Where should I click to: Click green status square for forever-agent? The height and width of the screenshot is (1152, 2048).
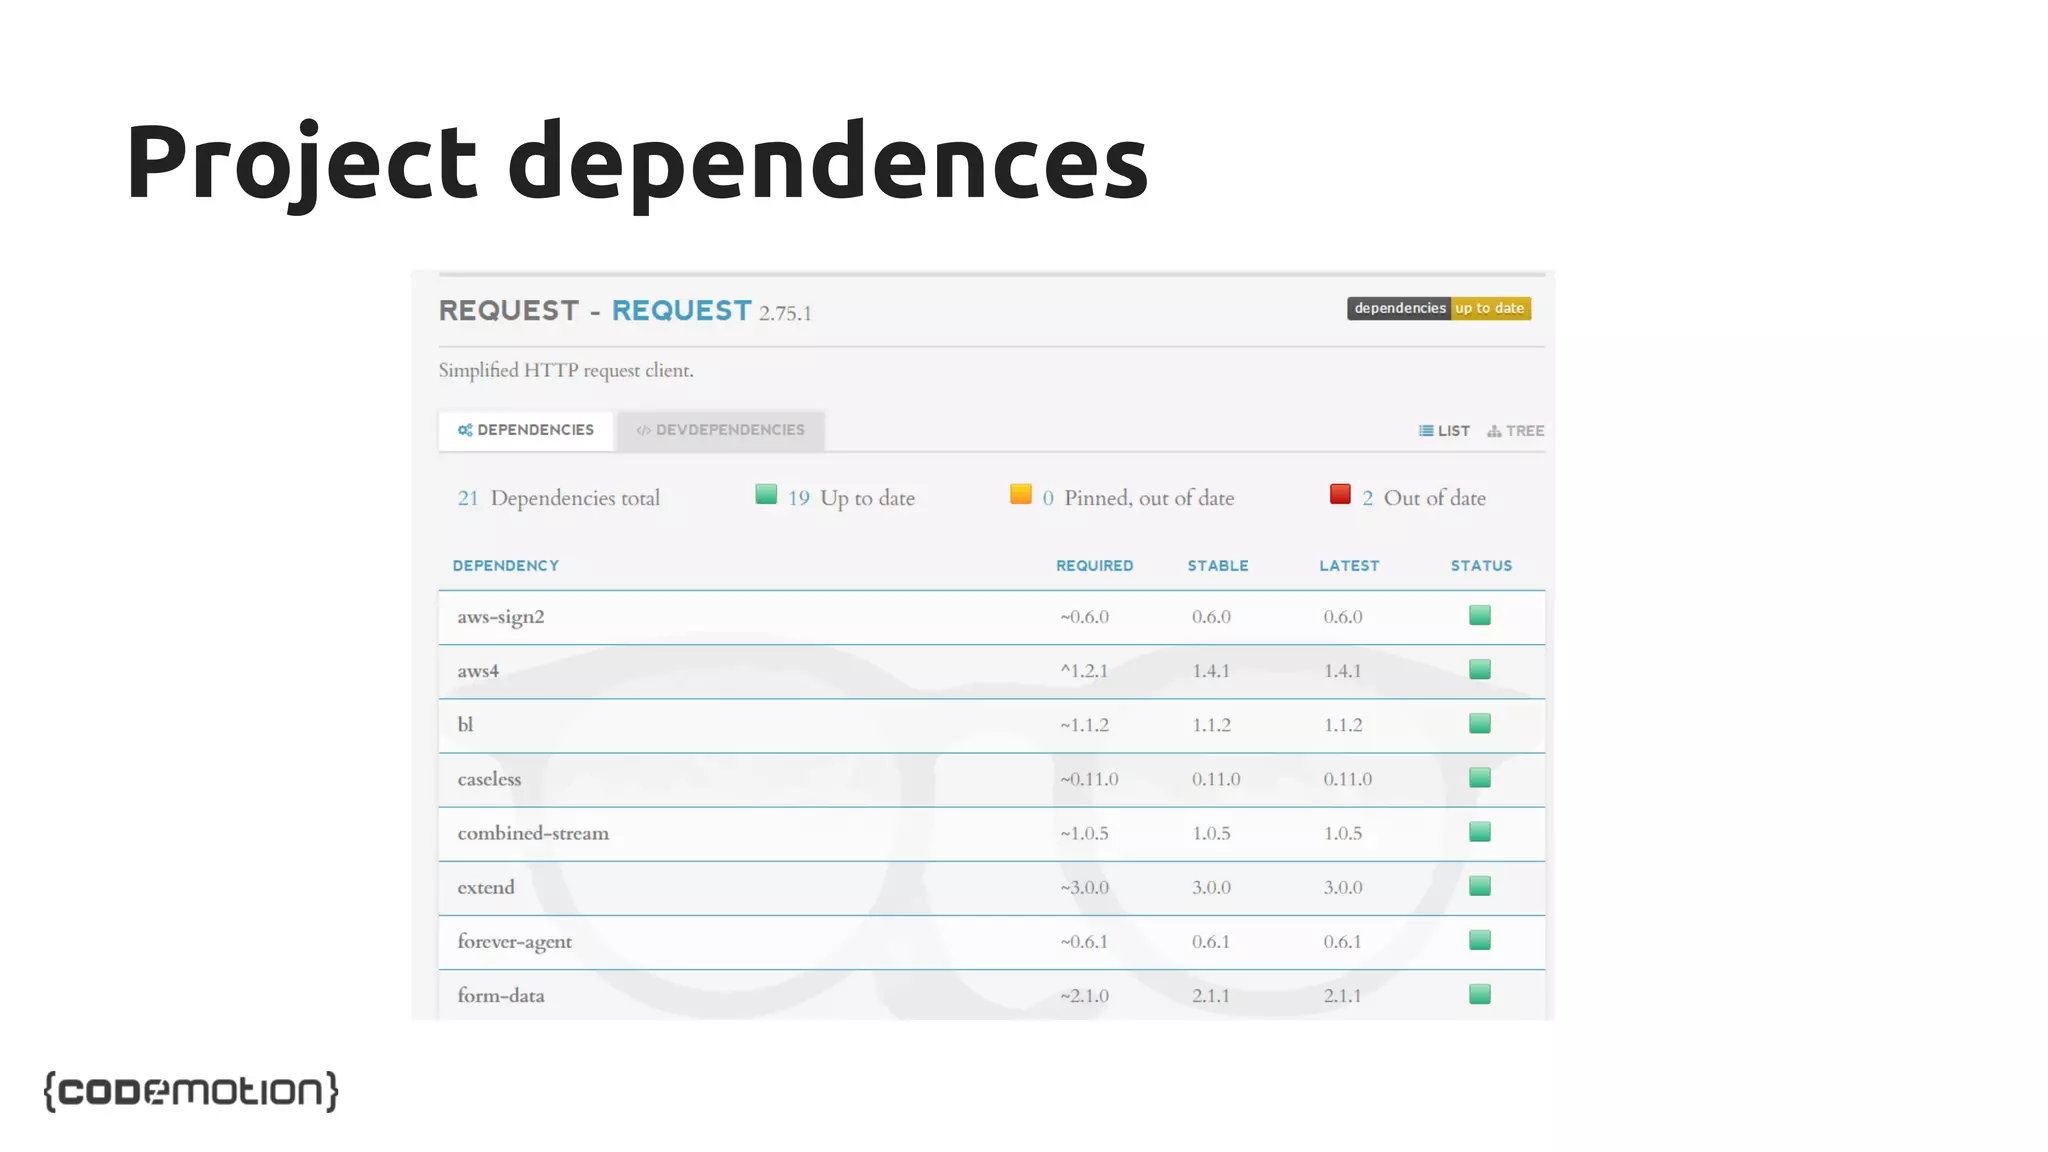pos(1480,939)
